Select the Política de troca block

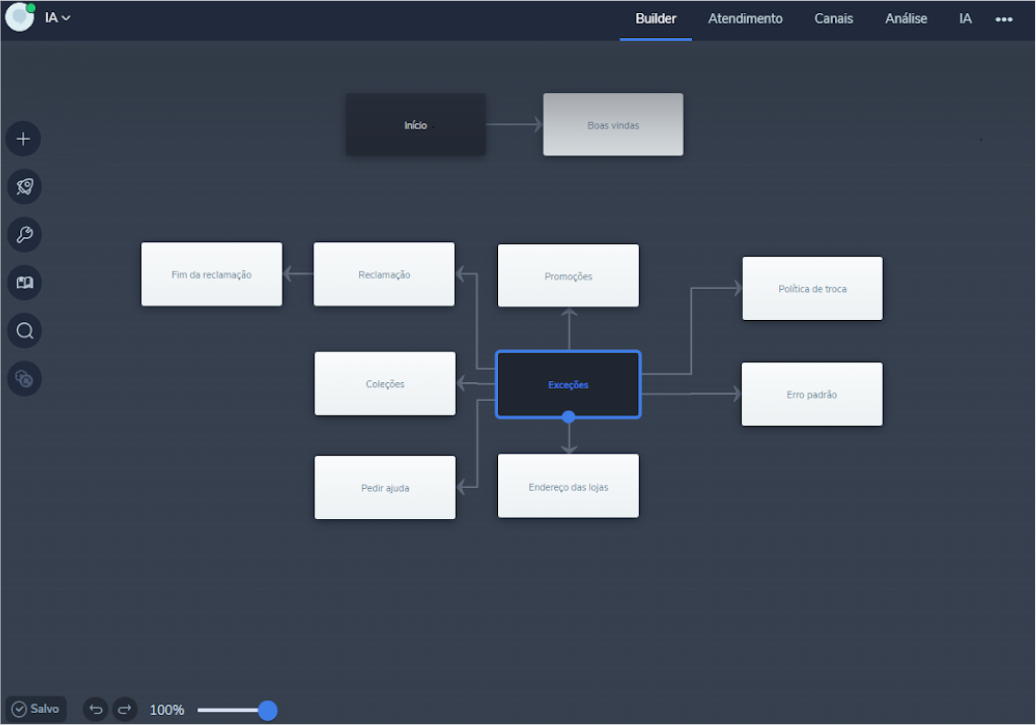[x=812, y=289]
